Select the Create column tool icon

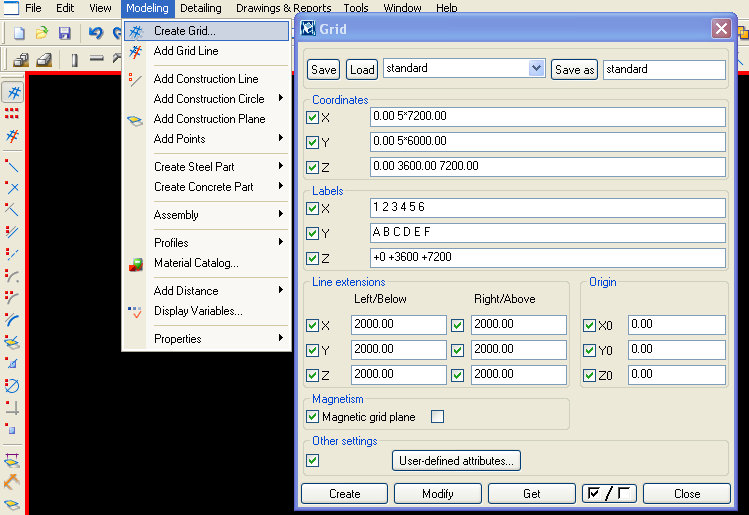click(x=75, y=60)
